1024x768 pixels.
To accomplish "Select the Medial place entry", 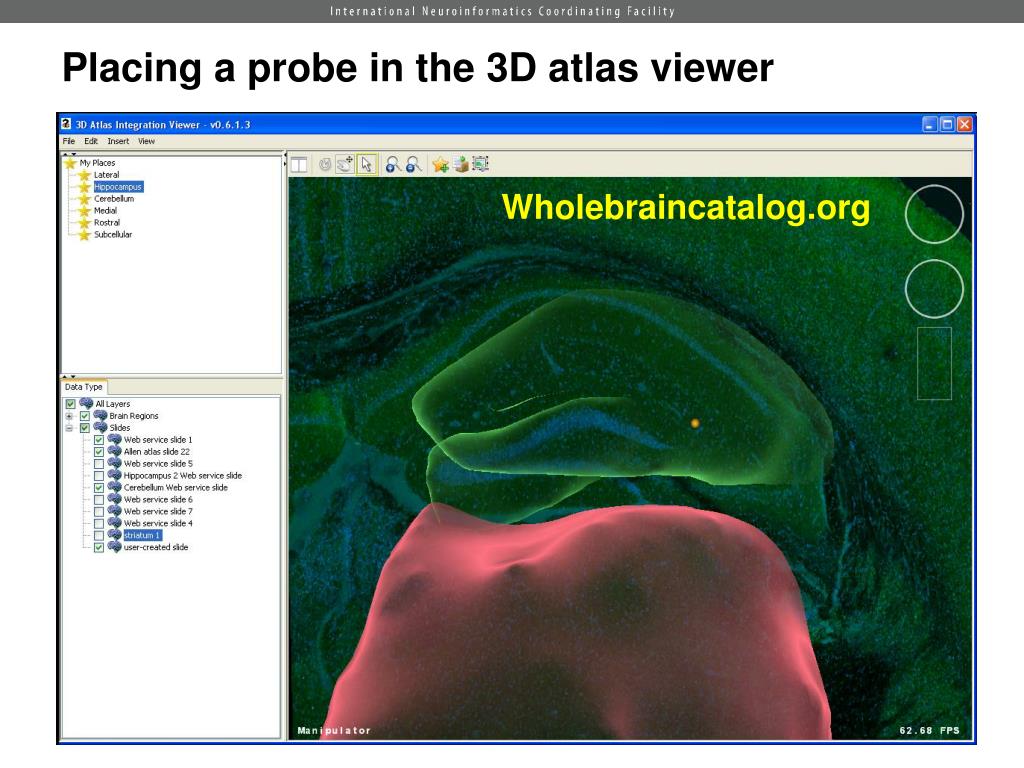I will (105, 211).
